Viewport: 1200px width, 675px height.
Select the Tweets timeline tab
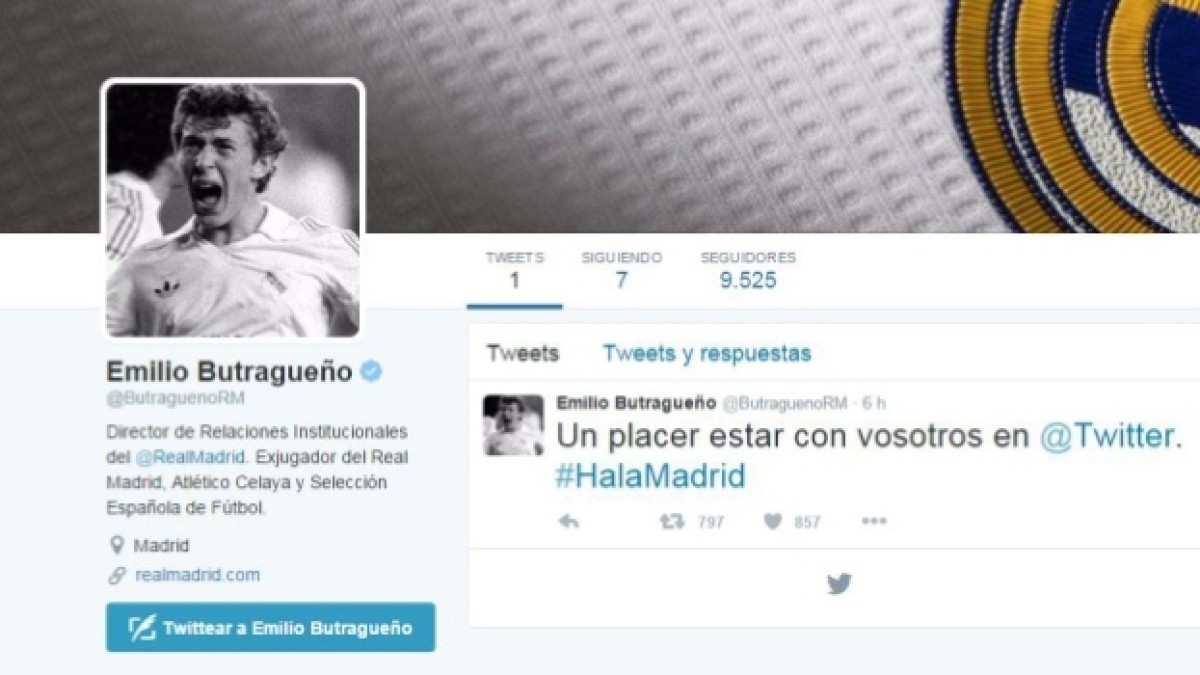(522, 353)
